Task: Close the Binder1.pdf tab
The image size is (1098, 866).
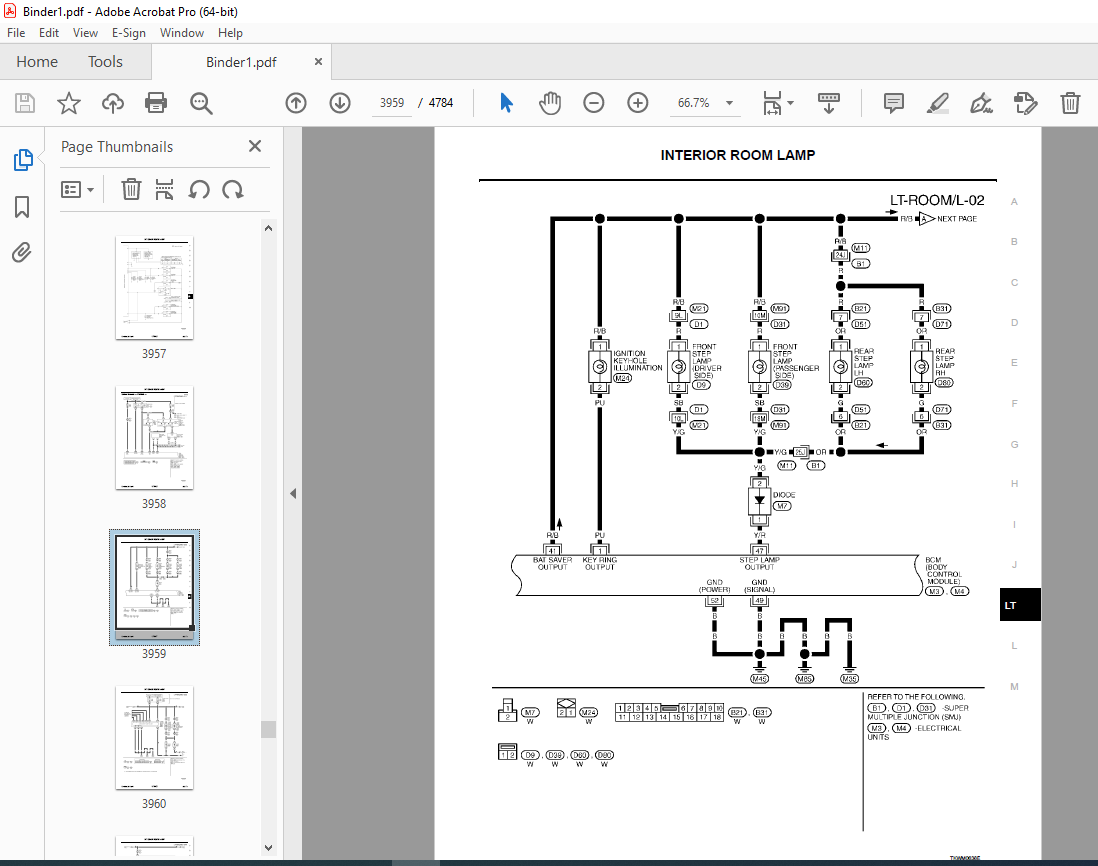Action: pos(318,62)
